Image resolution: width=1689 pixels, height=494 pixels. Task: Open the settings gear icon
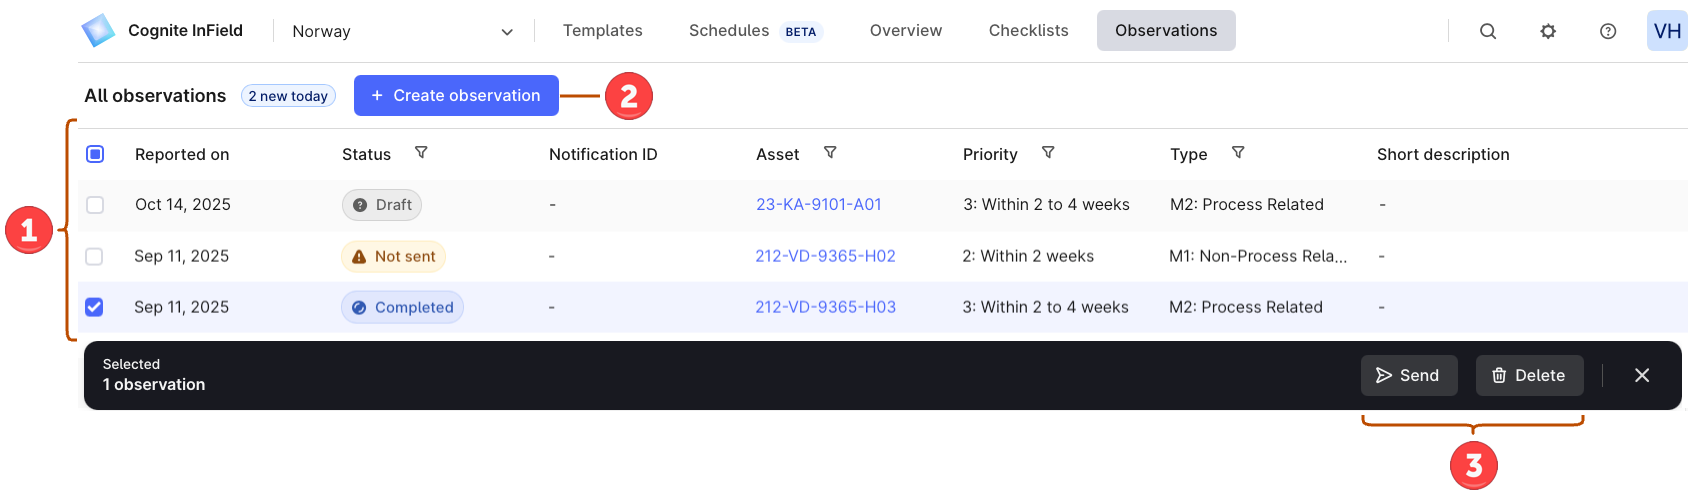1548,31
